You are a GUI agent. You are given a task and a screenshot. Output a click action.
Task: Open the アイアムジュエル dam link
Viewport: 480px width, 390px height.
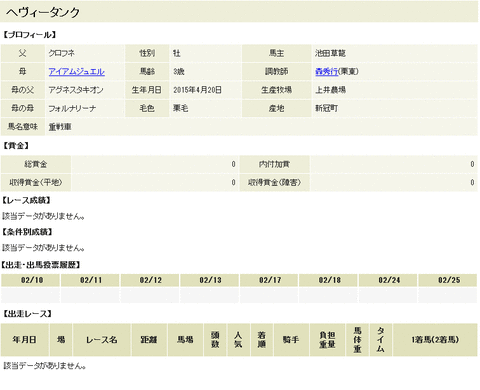pyautogui.click(x=76, y=72)
